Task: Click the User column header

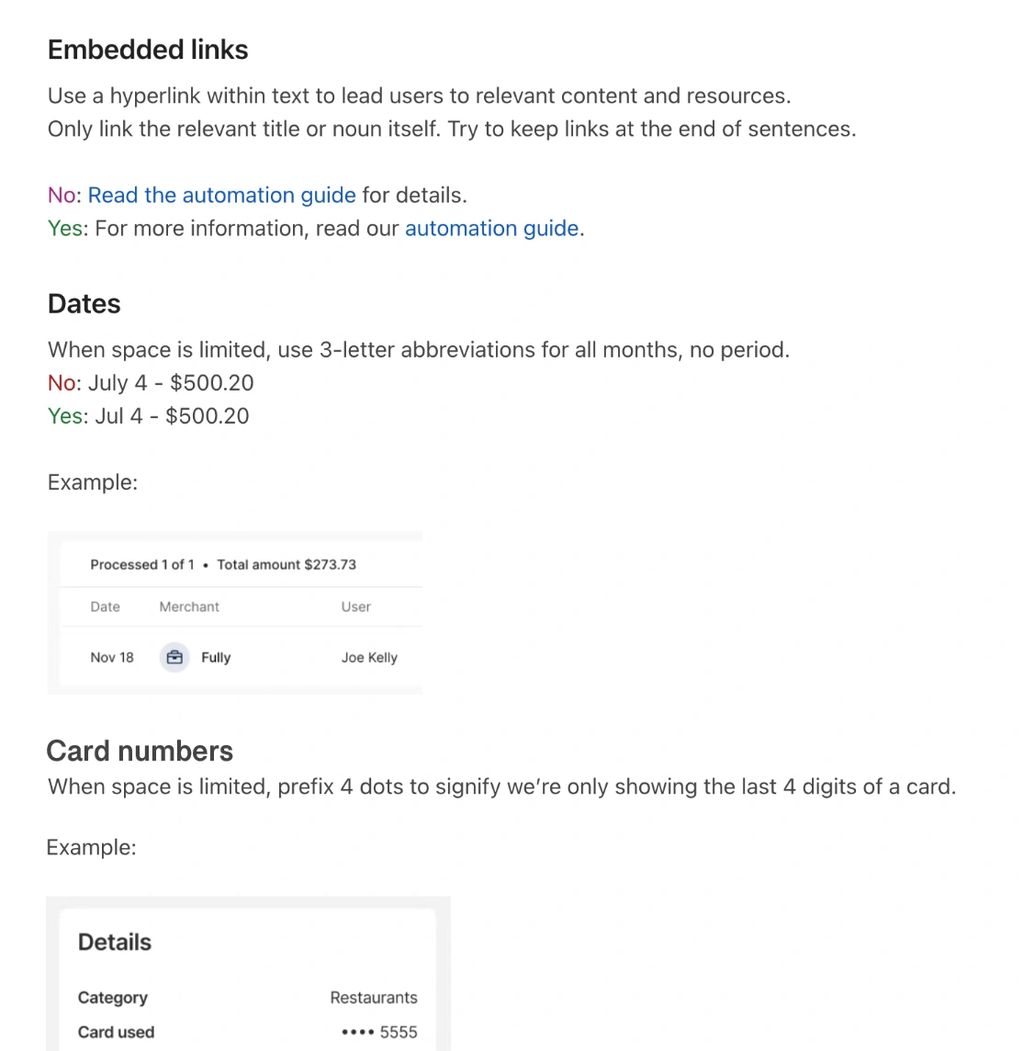Action: (356, 607)
